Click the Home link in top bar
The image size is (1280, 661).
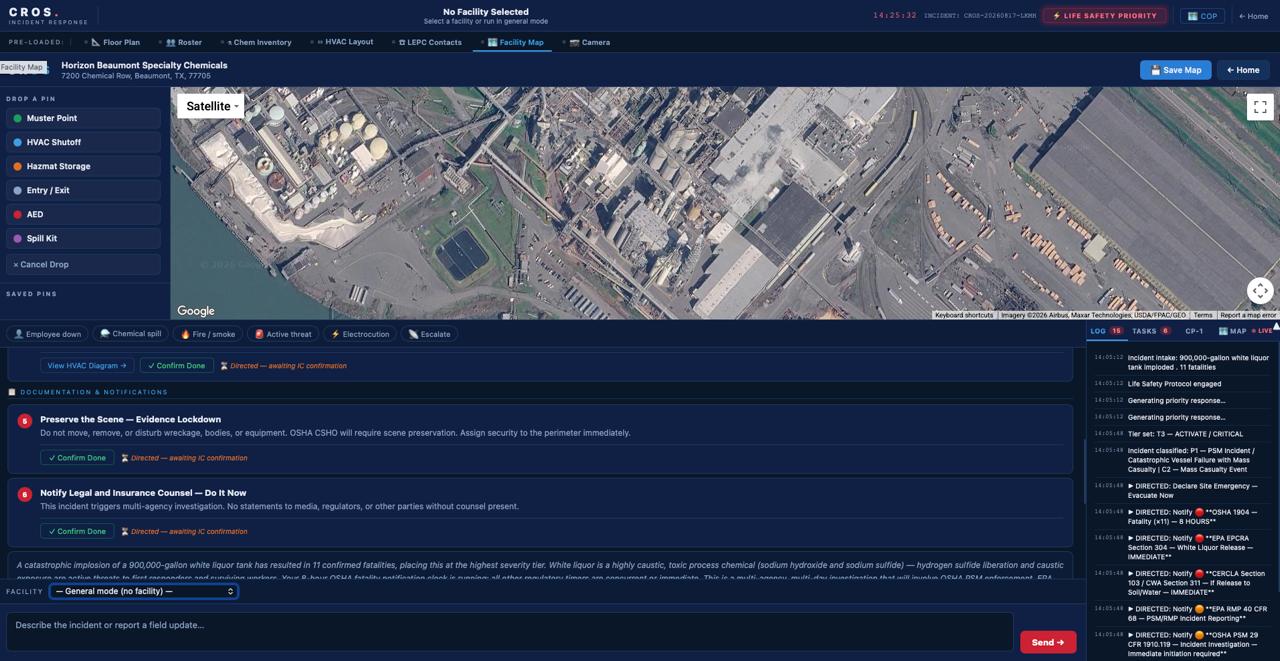click(x=1254, y=16)
